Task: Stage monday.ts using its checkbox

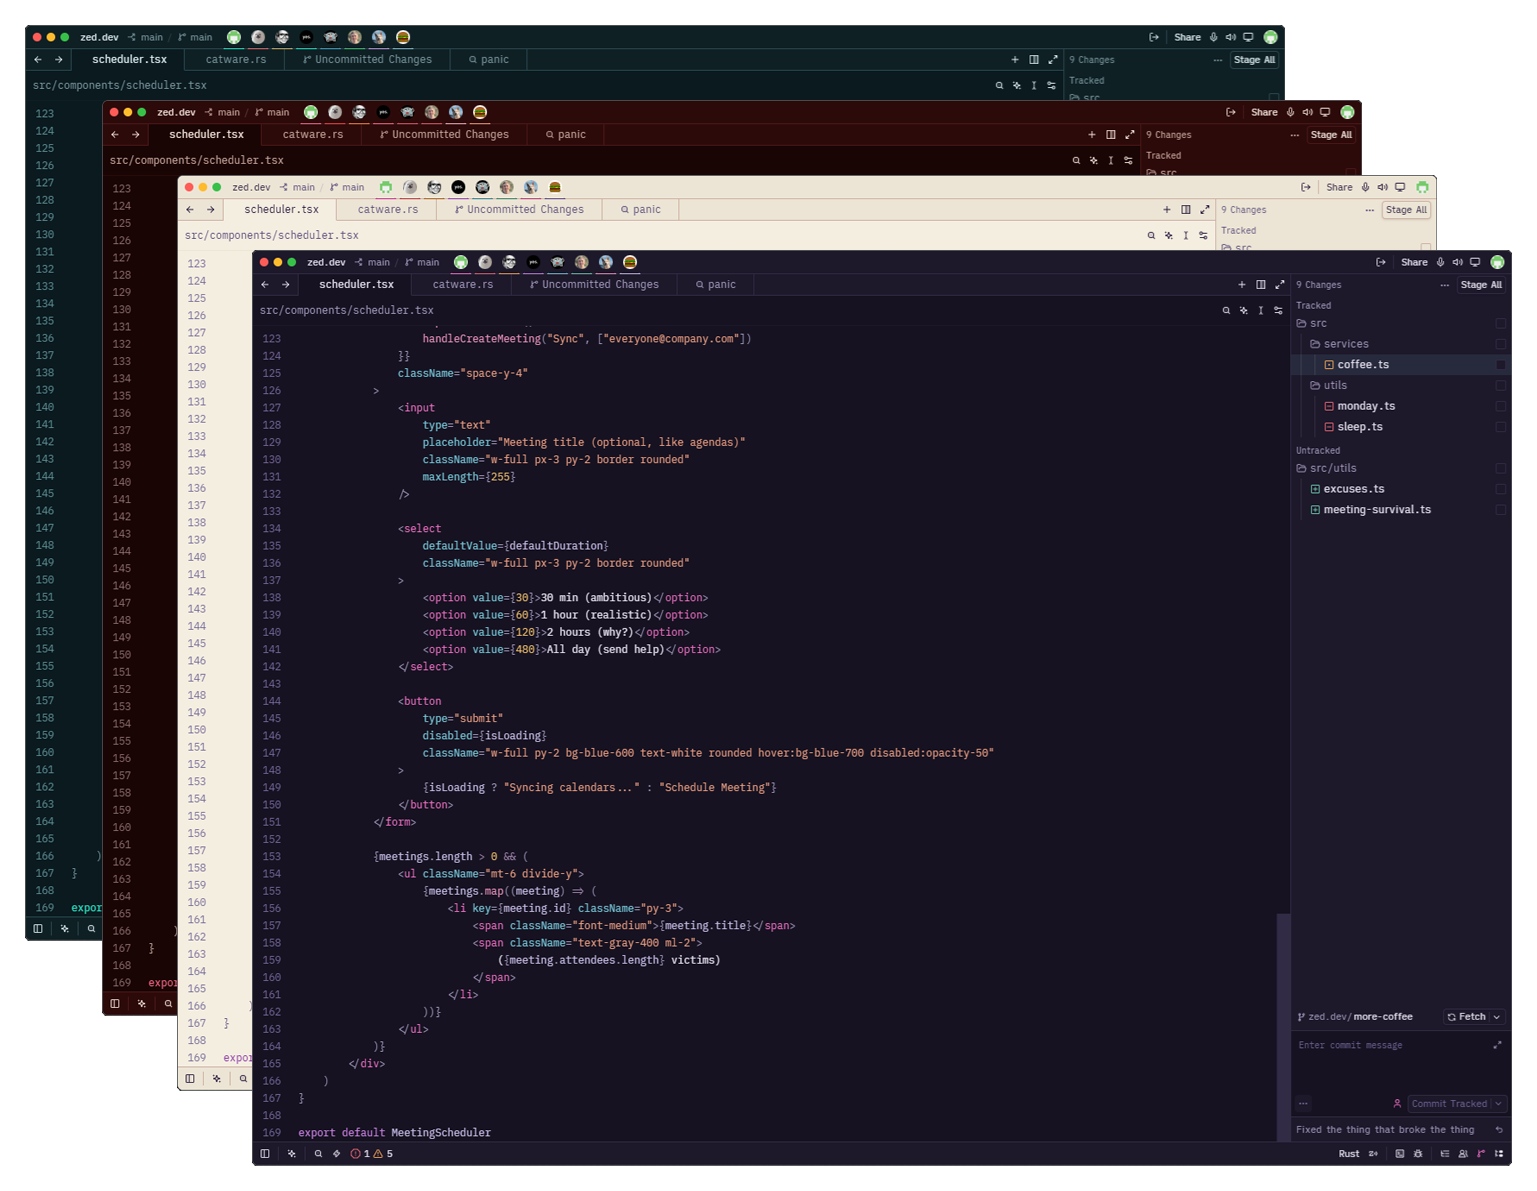Action: [1500, 406]
